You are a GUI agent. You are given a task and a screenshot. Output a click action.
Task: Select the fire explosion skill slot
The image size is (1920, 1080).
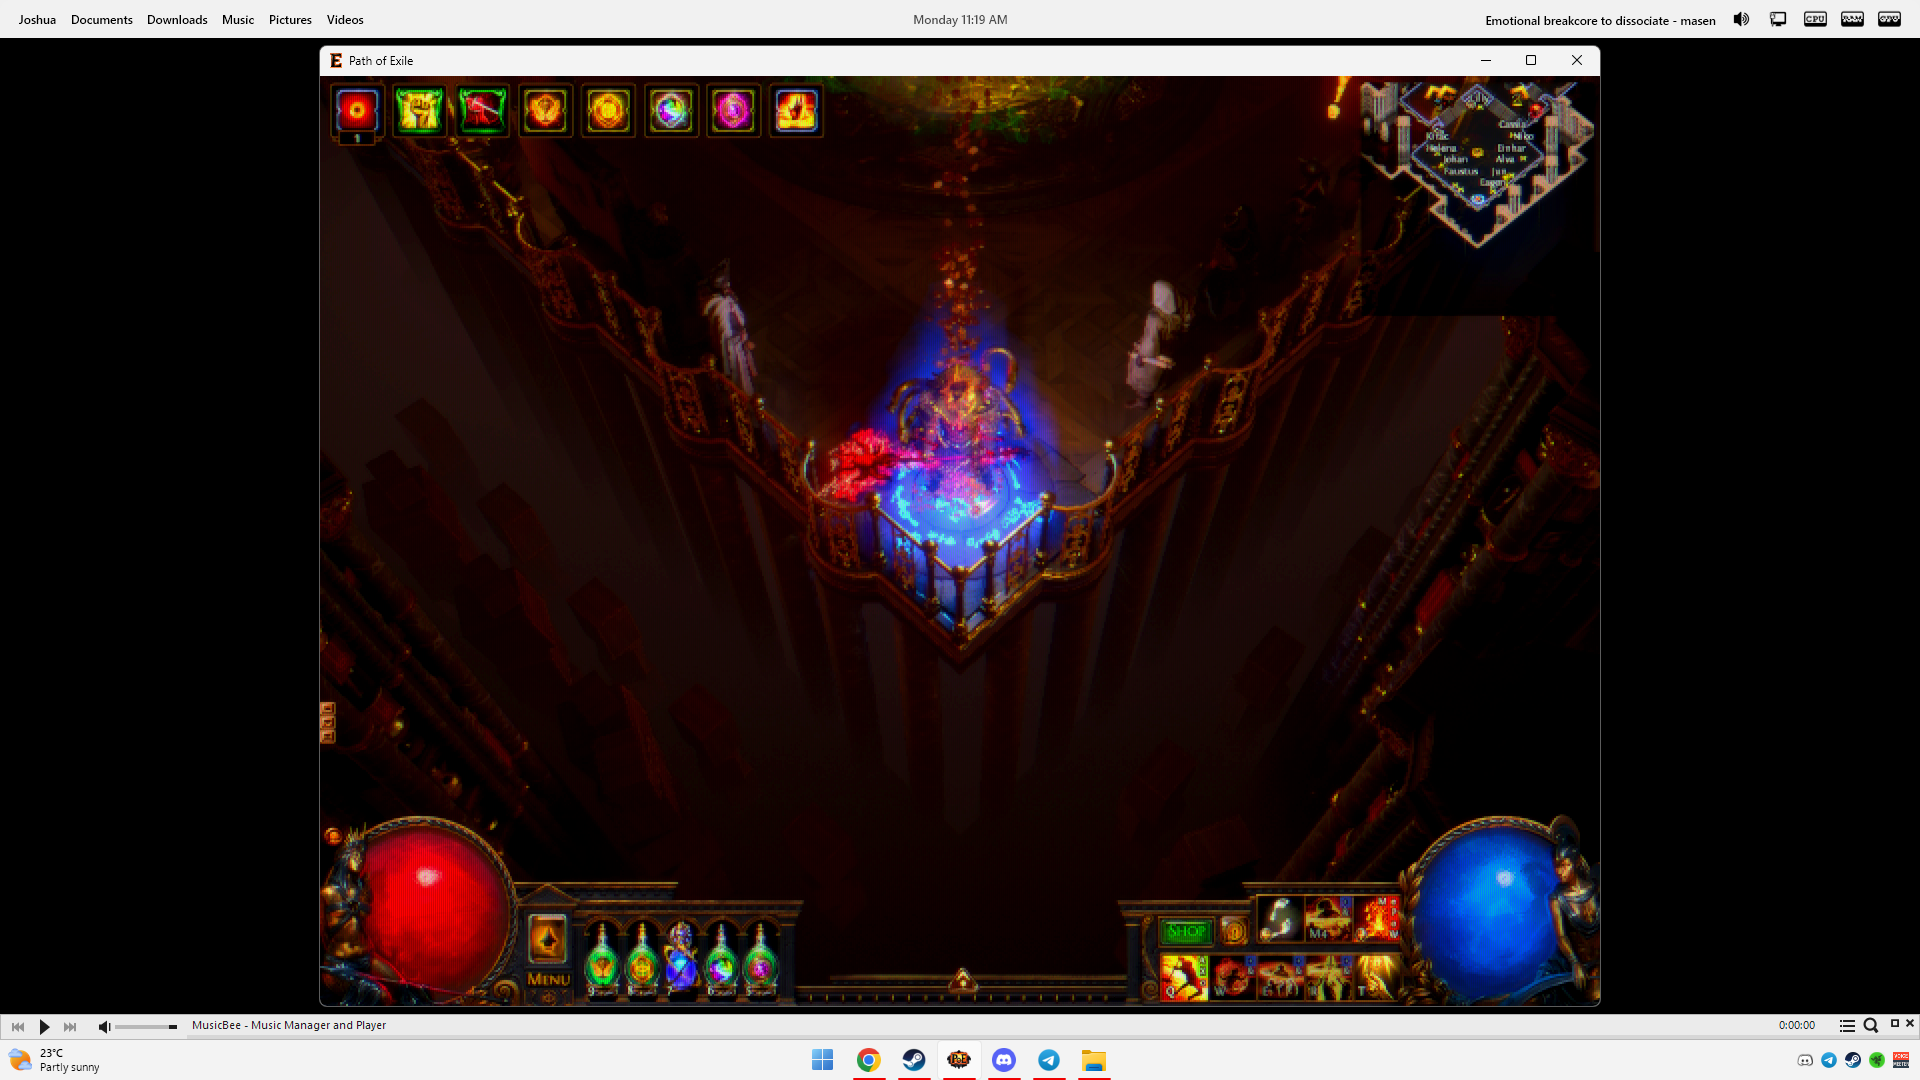click(x=1377, y=919)
